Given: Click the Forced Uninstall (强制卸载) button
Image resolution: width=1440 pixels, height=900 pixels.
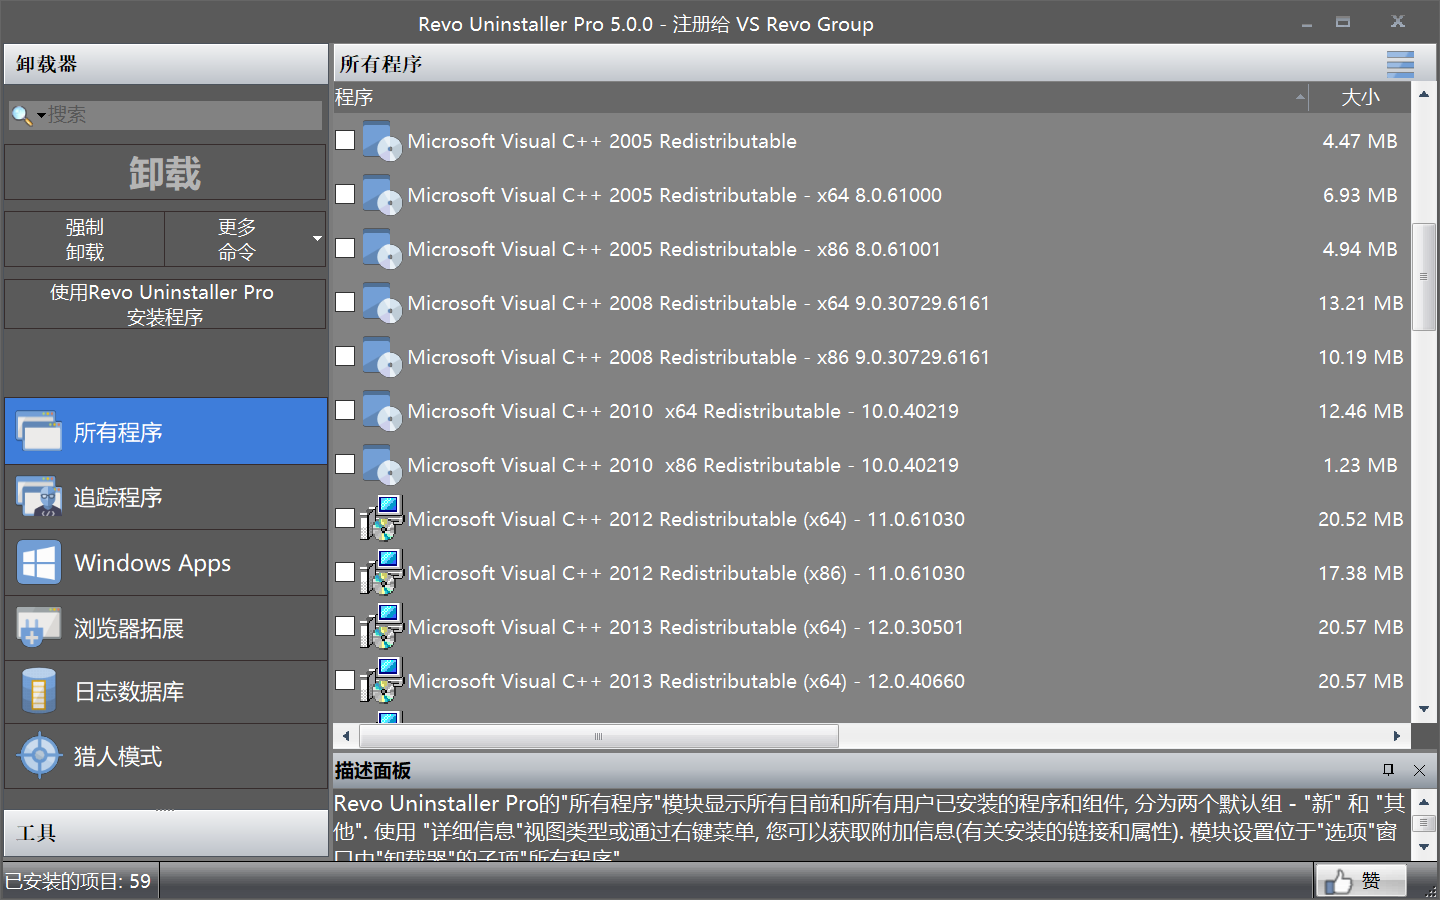Looking at the screenshot, I should [85, 239].
